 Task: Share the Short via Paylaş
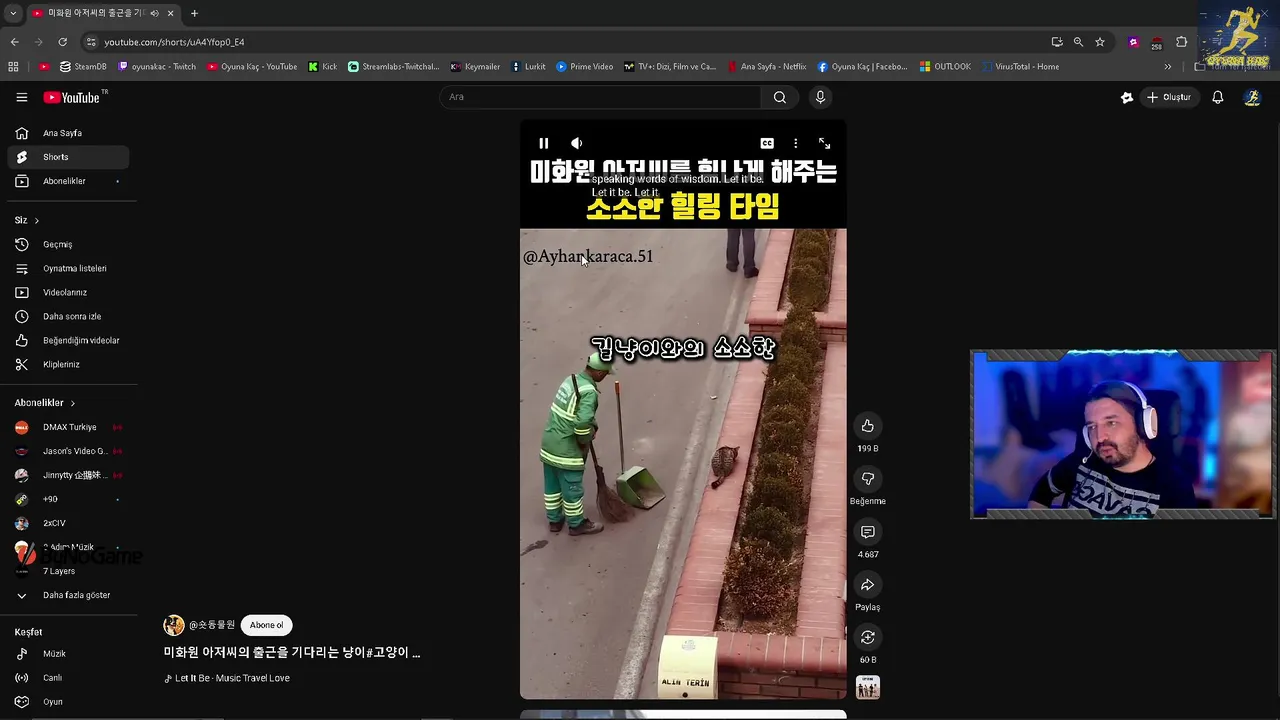[x=867, y=585]
